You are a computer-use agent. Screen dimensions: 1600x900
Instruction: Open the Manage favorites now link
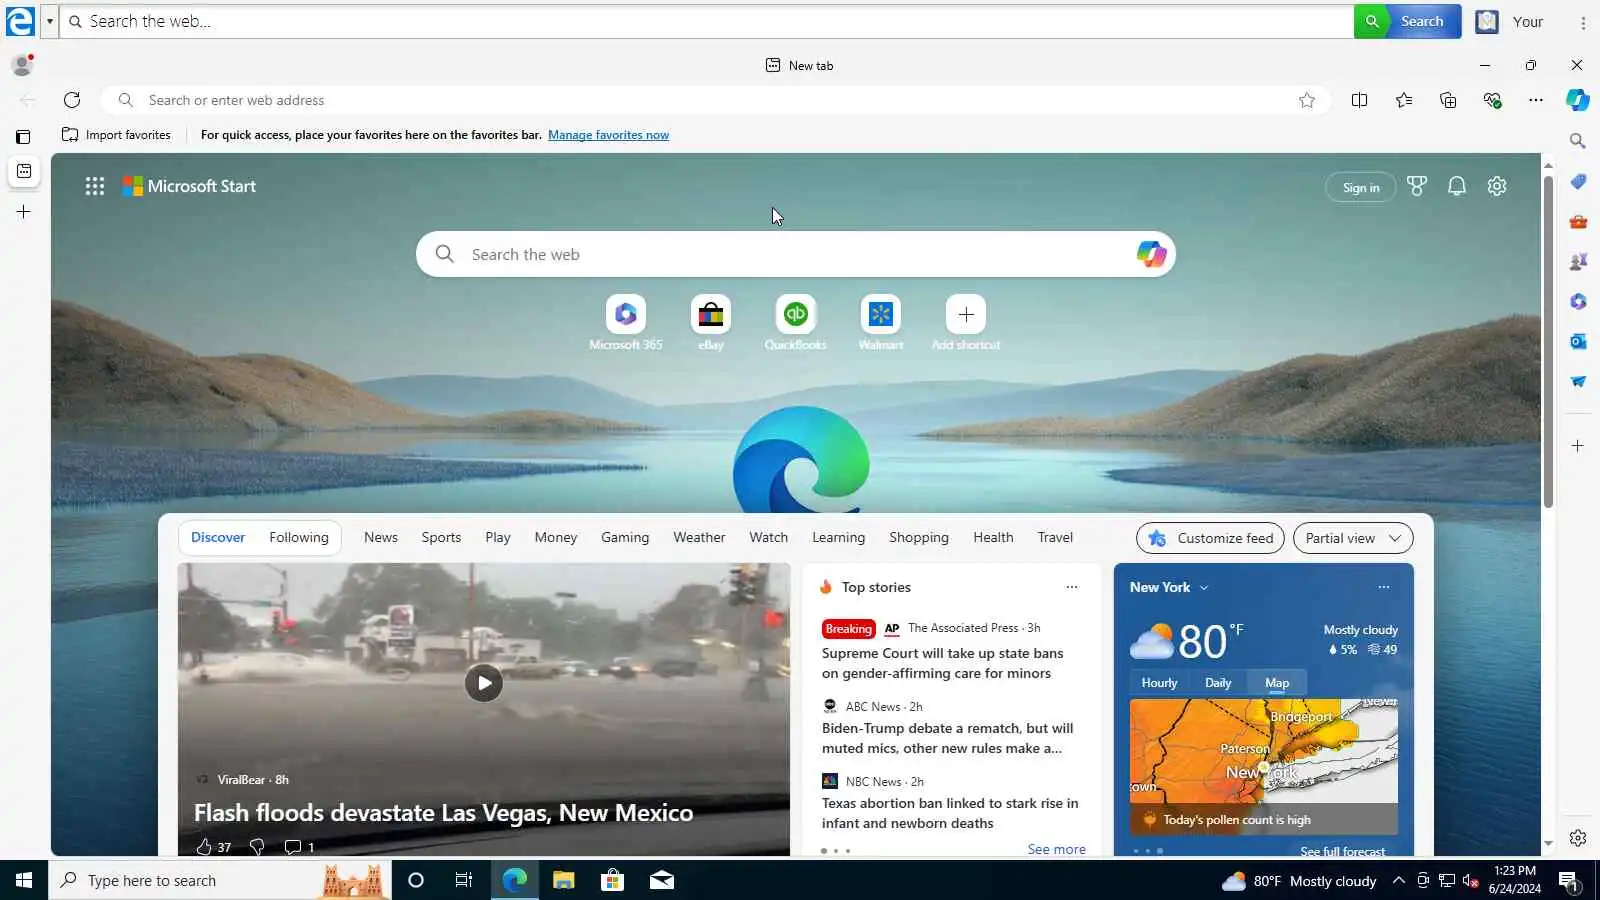pos(608,135)
